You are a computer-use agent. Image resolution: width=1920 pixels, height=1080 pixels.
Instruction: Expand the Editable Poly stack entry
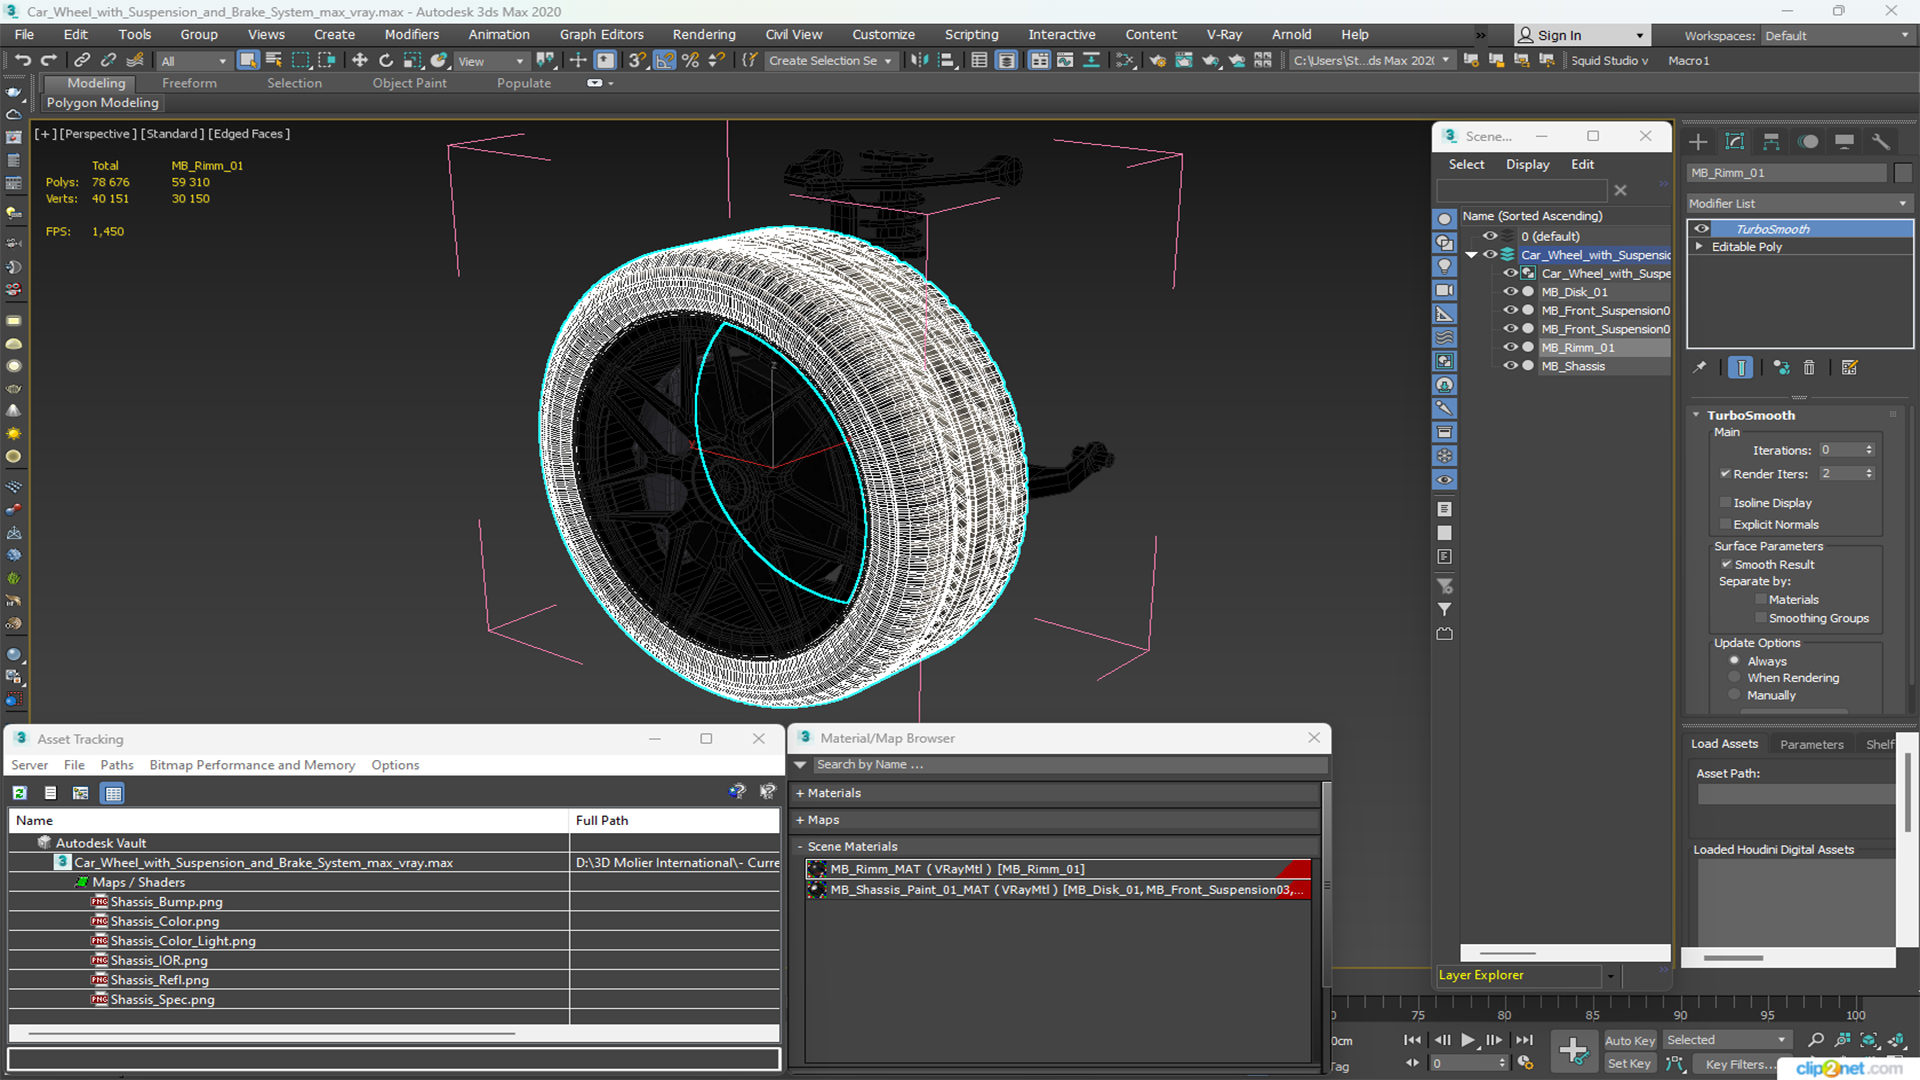pos(1698,246)
